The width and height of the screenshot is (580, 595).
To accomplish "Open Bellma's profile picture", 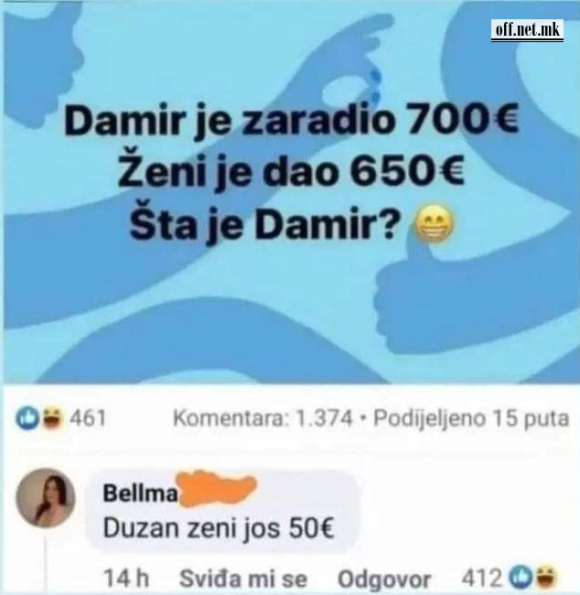I will [46, 498].
